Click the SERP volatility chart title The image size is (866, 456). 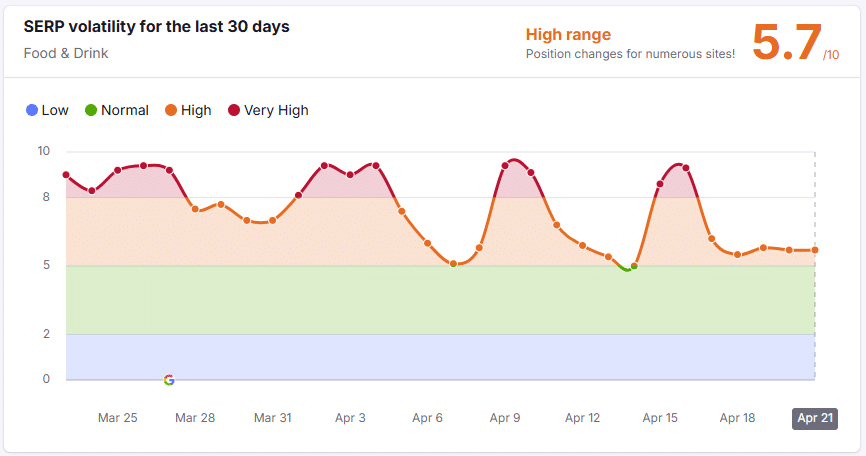[157, 27]
